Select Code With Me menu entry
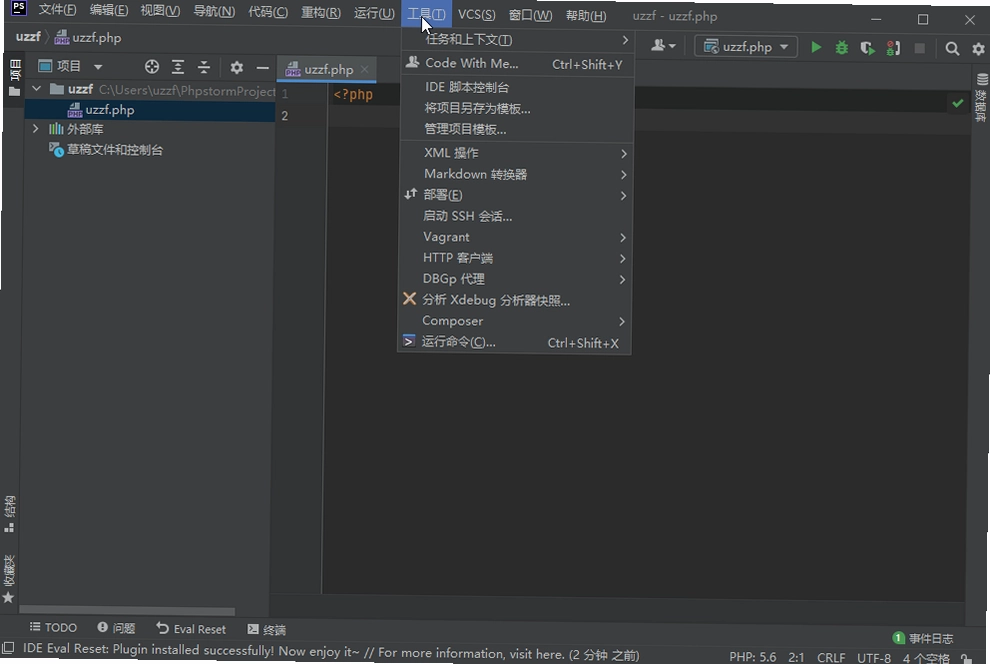Image resolution: width=990 pixels, height=664 pixels. (516, 64)
